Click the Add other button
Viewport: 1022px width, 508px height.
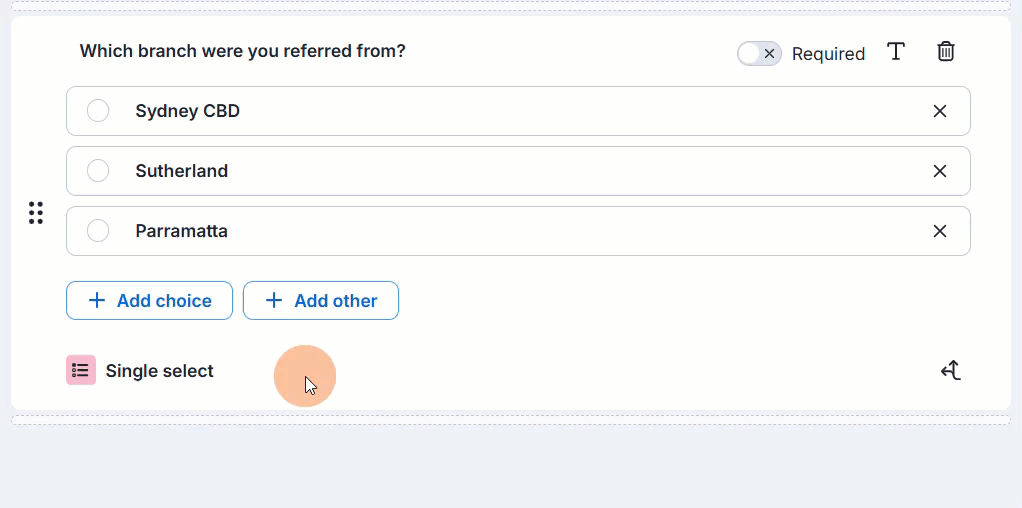point(321,301)
